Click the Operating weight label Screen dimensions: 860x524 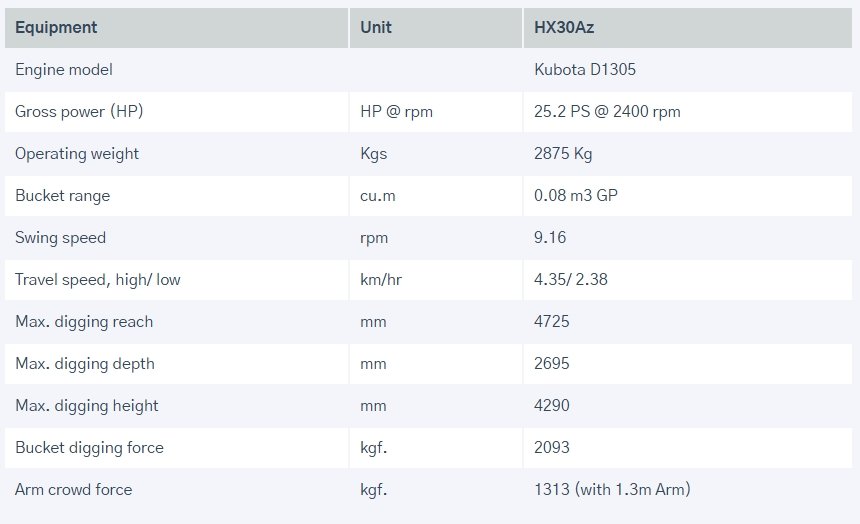point(77,154)
